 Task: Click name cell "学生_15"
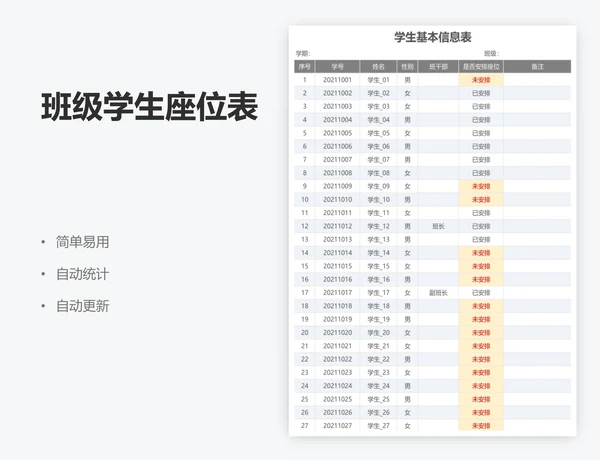tap(378, 266)
